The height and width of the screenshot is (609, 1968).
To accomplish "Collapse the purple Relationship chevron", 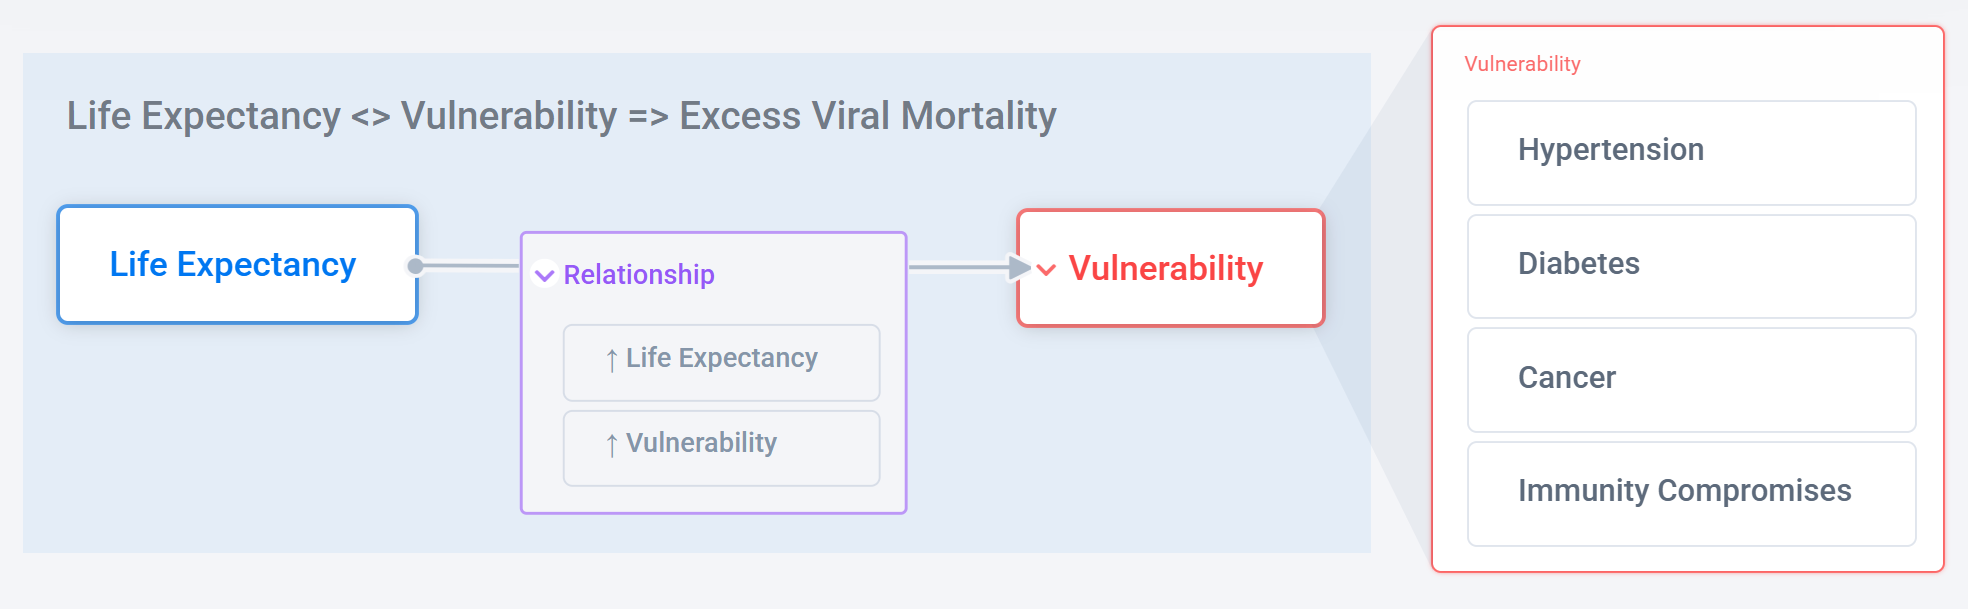I will coord(545,275).
